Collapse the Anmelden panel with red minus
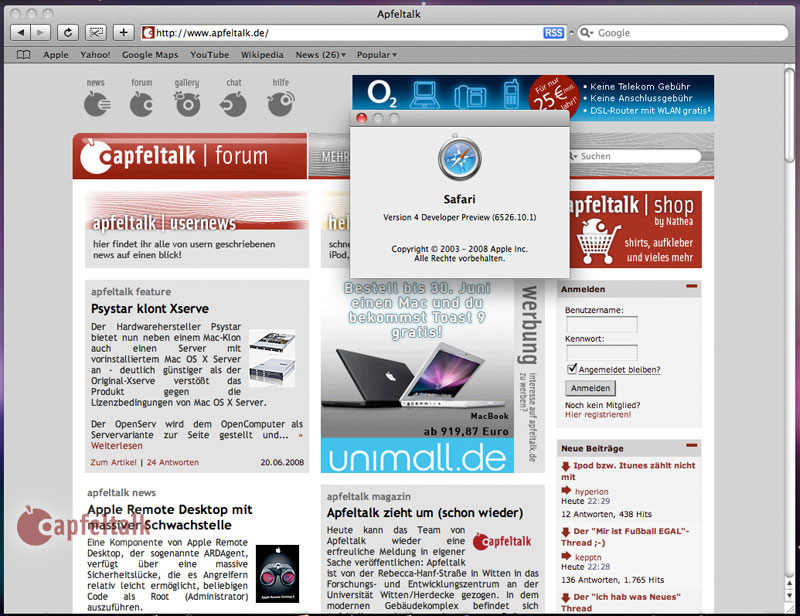Viewport: 800px width, 616px height. [691, 286]
